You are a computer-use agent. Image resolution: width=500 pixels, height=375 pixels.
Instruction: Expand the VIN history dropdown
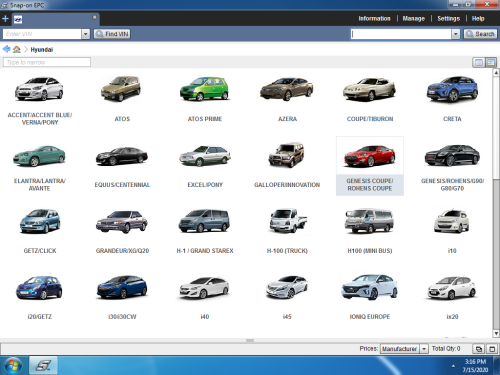[86, 34]
